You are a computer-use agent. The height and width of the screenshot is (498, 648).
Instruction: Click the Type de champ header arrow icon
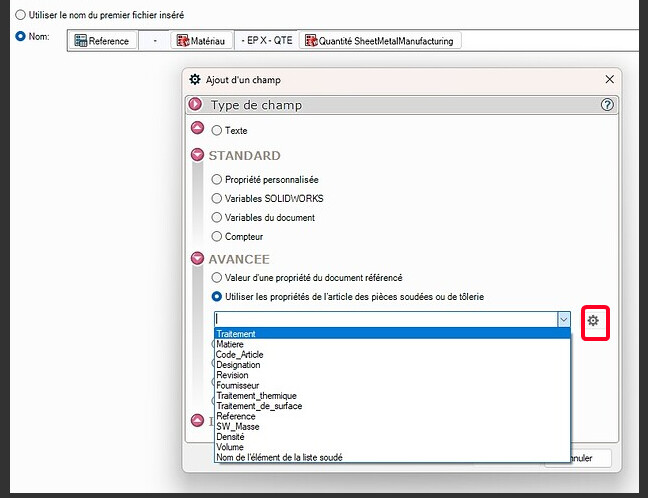coord(196,105)
